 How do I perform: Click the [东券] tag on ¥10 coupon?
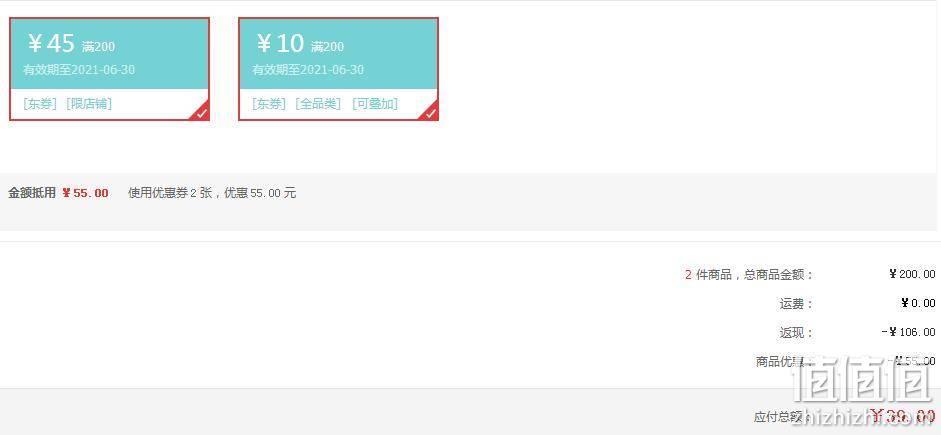pos(269,104)
